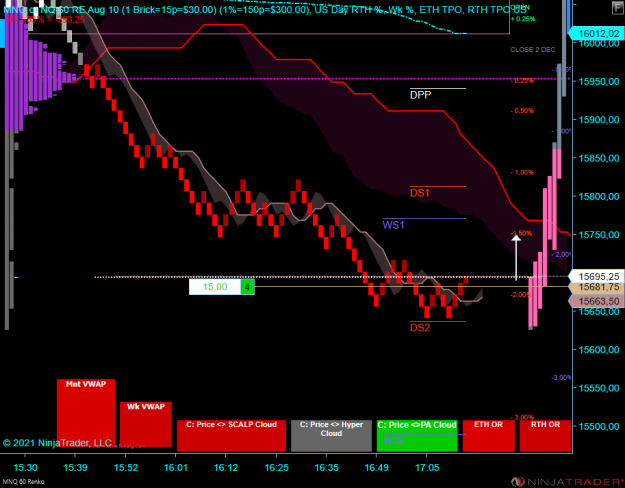Click the 17:05 time axis label
Image resolution: width=625 pixels, height=488 pixels.
tap(427, 467)
